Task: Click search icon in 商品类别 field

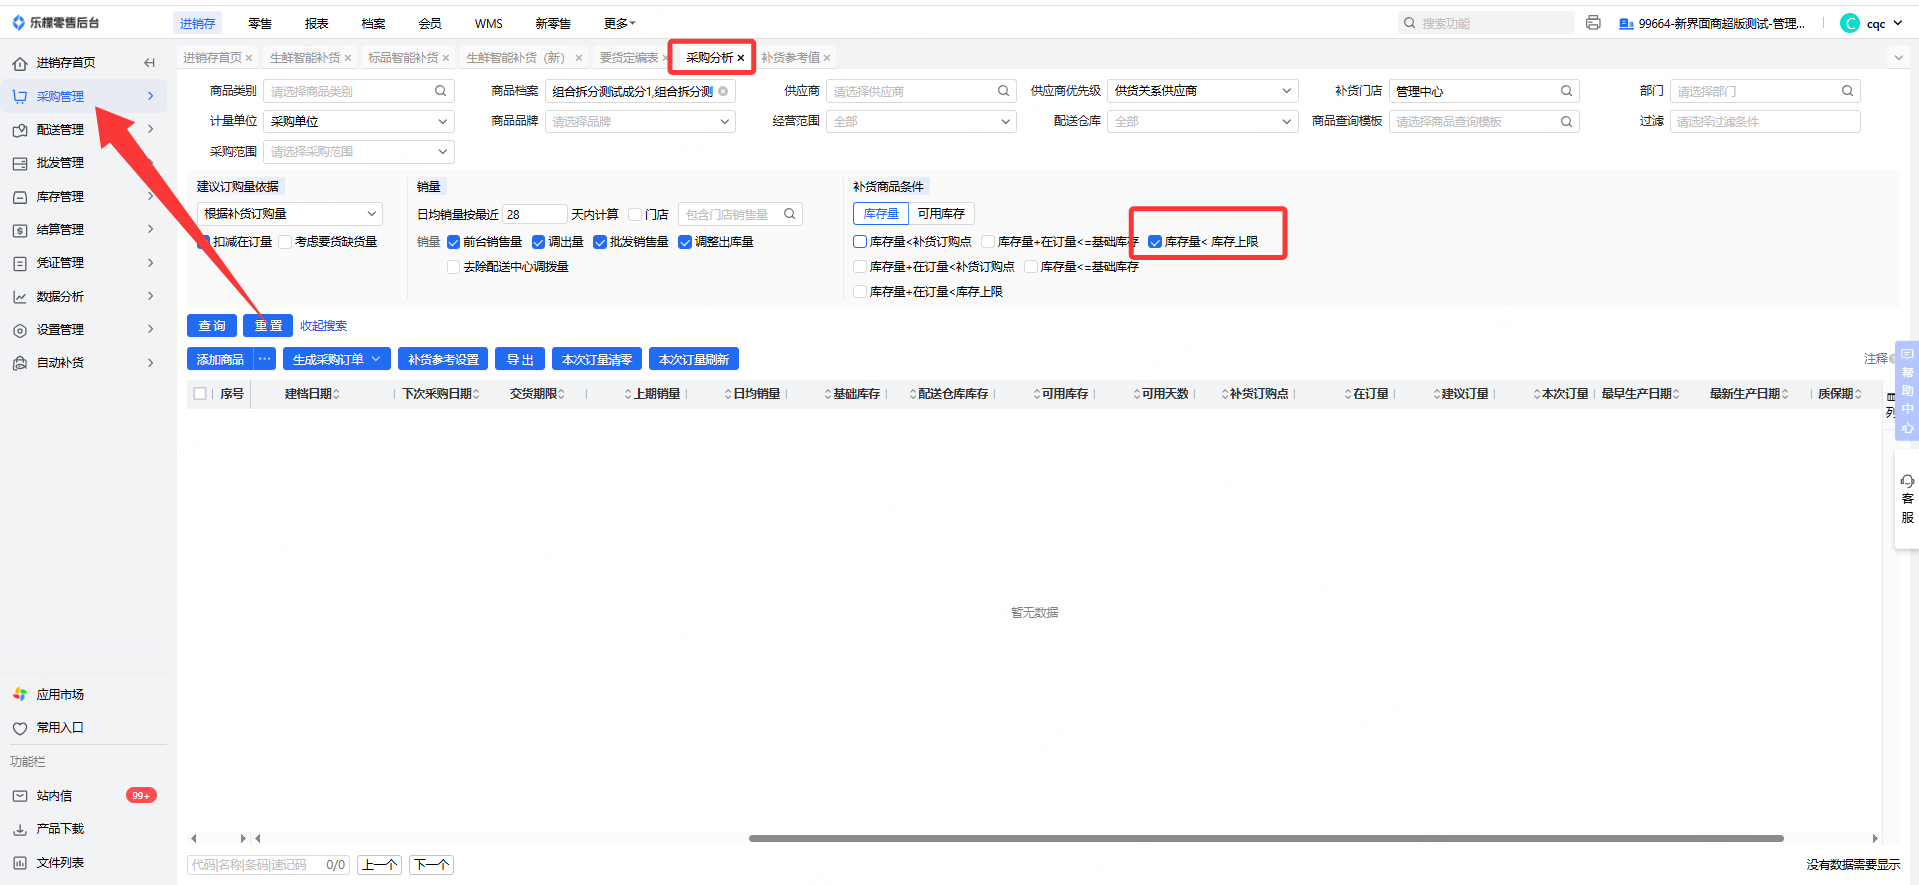Action: (440, 91)
